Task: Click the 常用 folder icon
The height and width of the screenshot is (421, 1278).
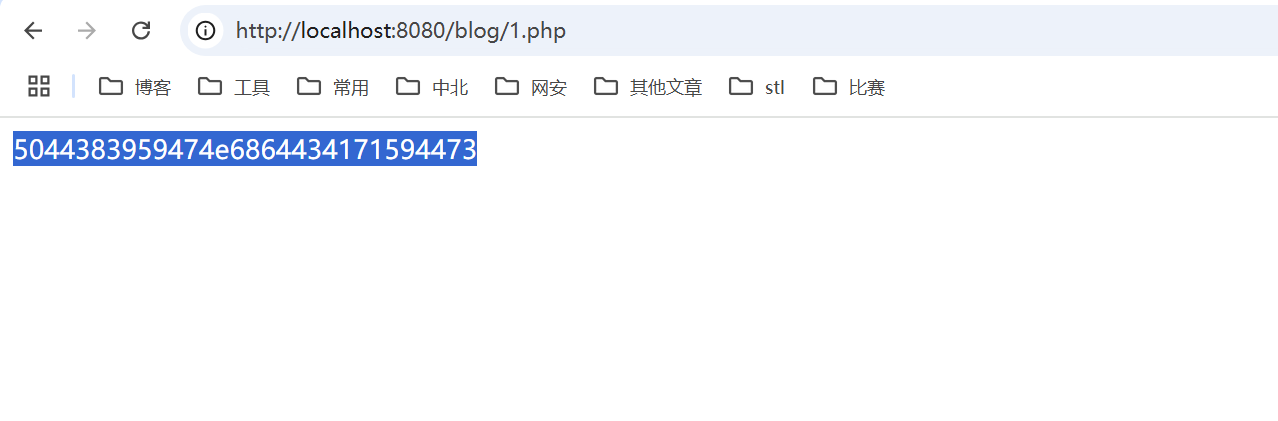Action: click(309, 86)
